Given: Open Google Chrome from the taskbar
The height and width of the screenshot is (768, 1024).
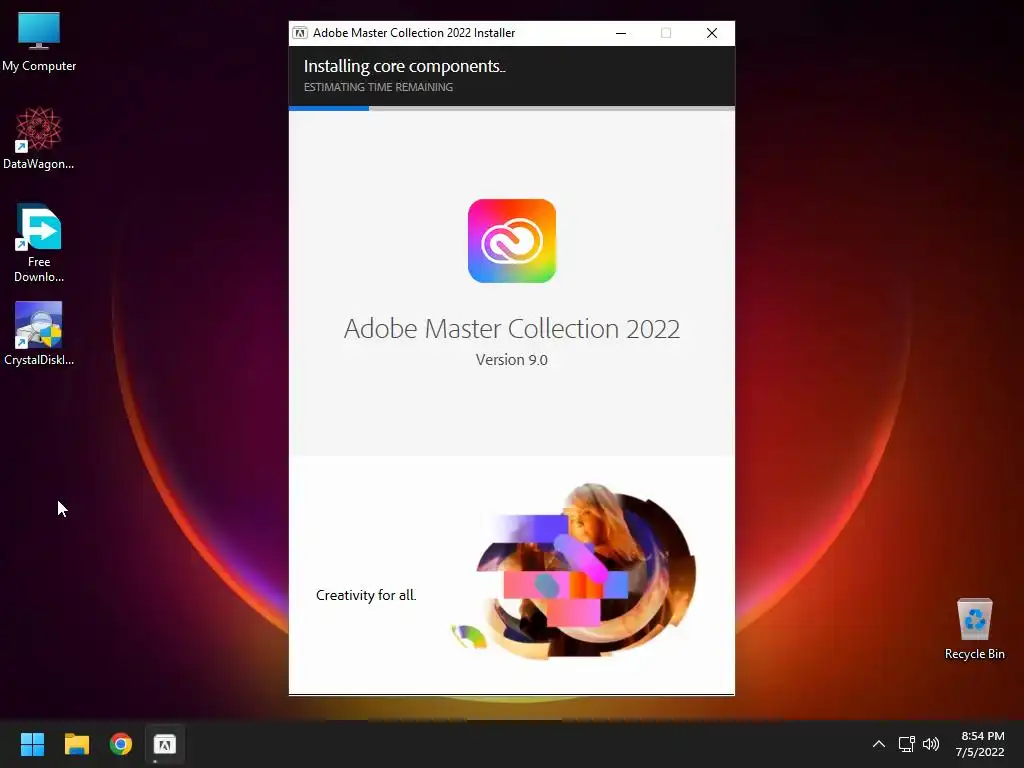Looking at the screenshot, I should pos(121,744).
